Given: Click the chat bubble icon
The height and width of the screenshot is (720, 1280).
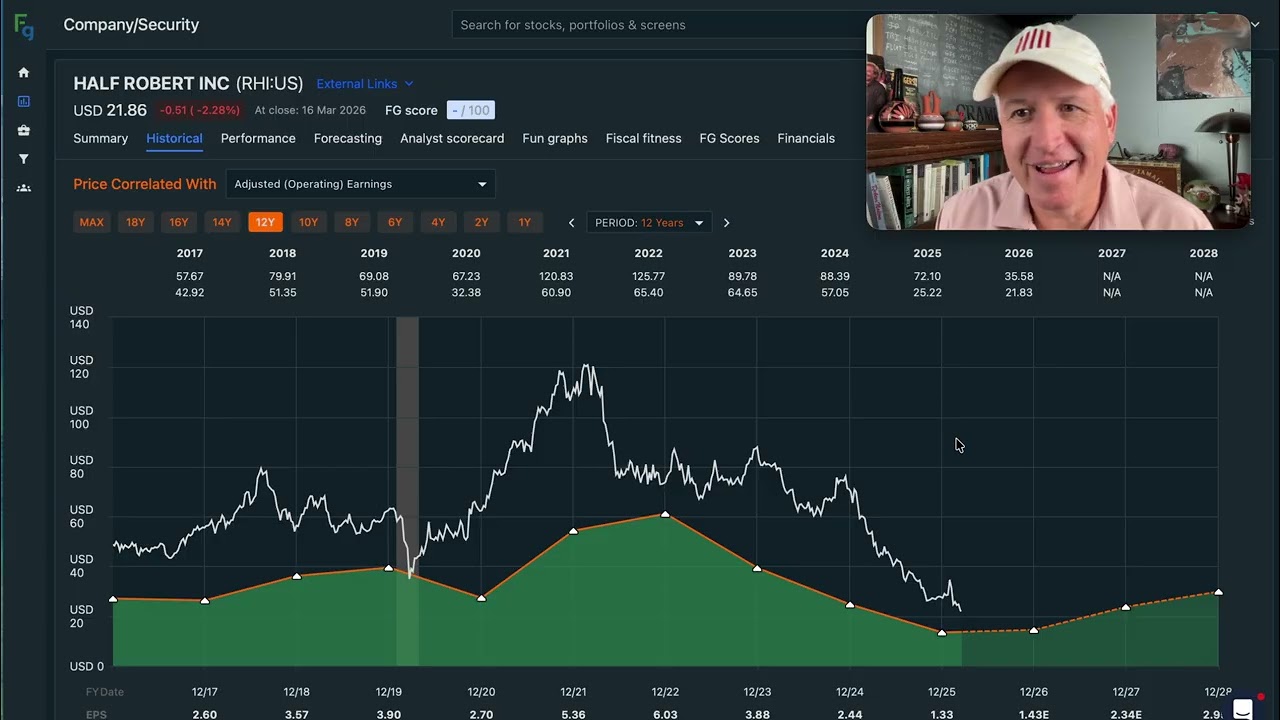Looking at the screenshot, I should [1242, 708].
